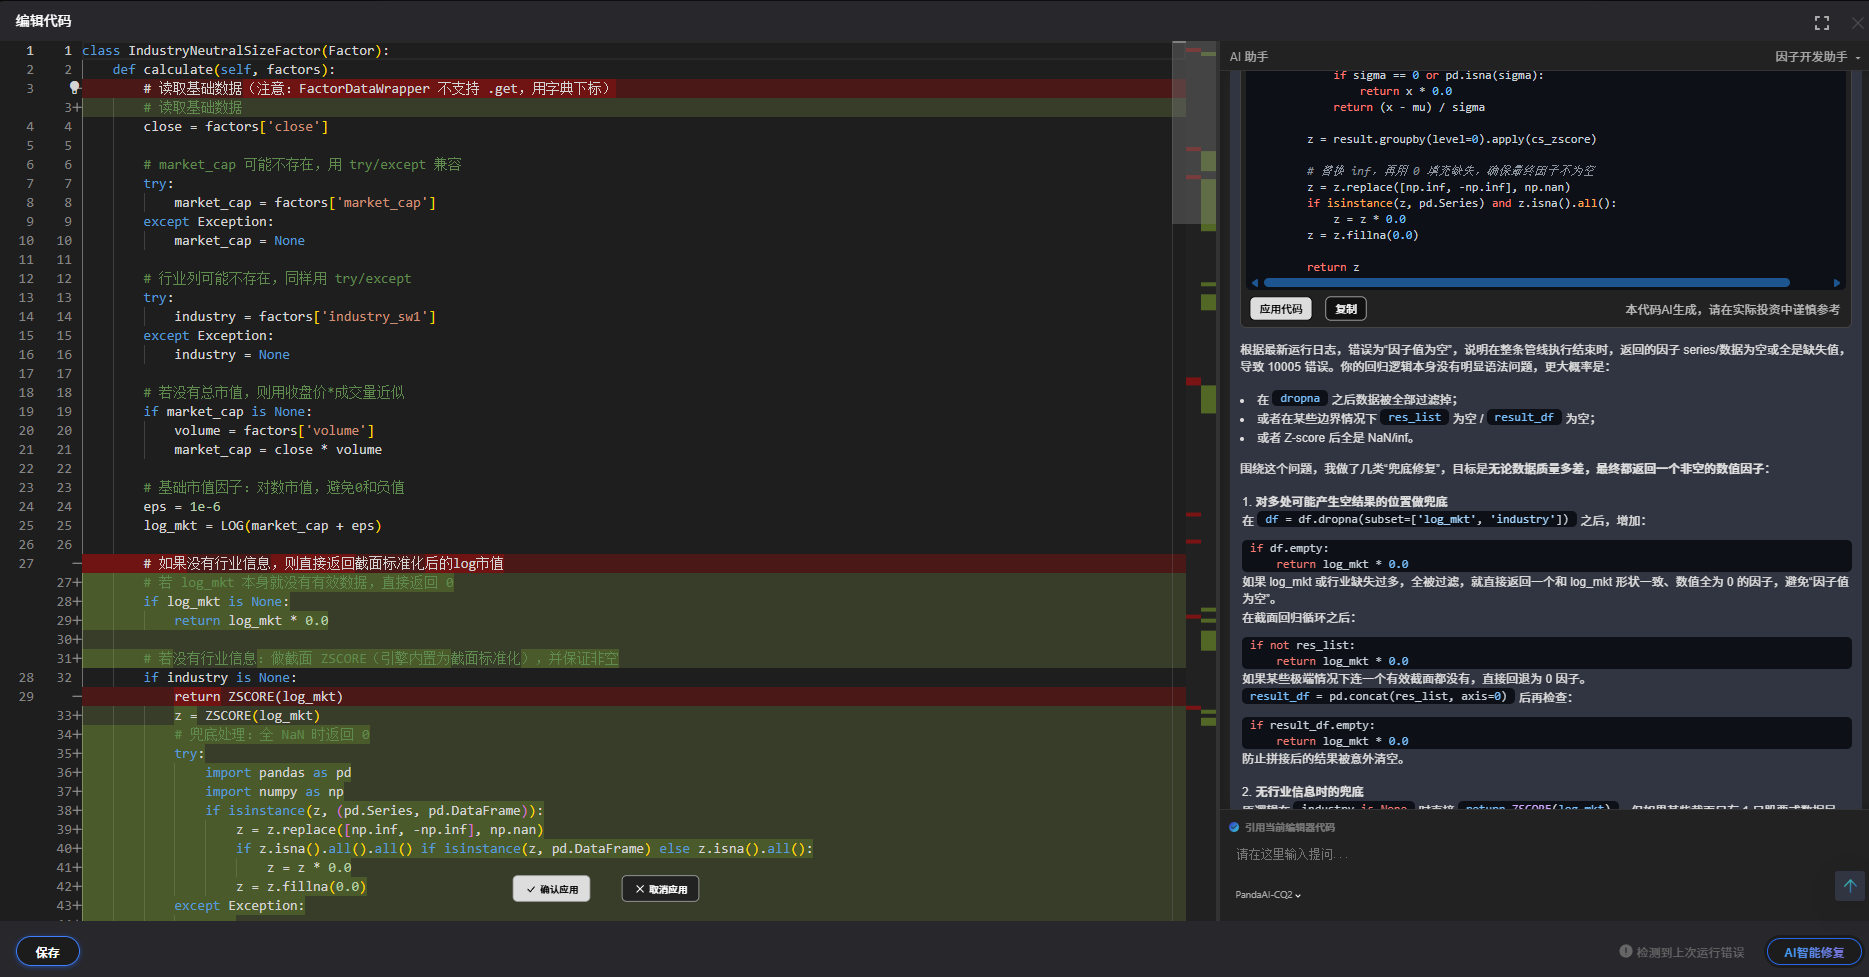Click the 复制 button under AI code
The height and width of the screenshot is (977, 1869).
click(1346, 309)
